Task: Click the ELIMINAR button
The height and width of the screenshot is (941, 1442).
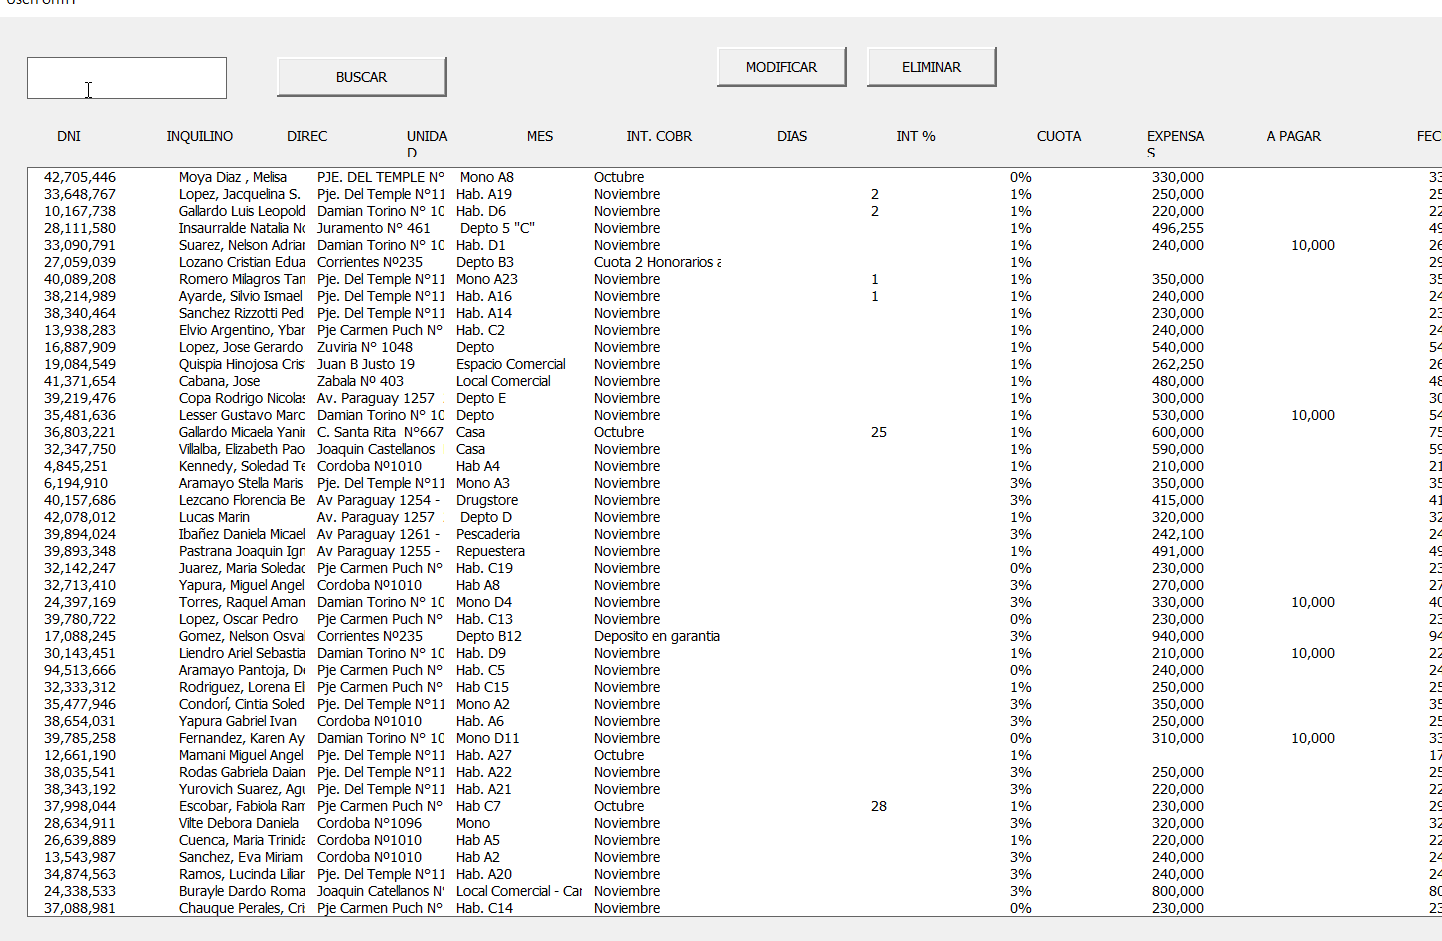Action: click(x=931, y=67)
